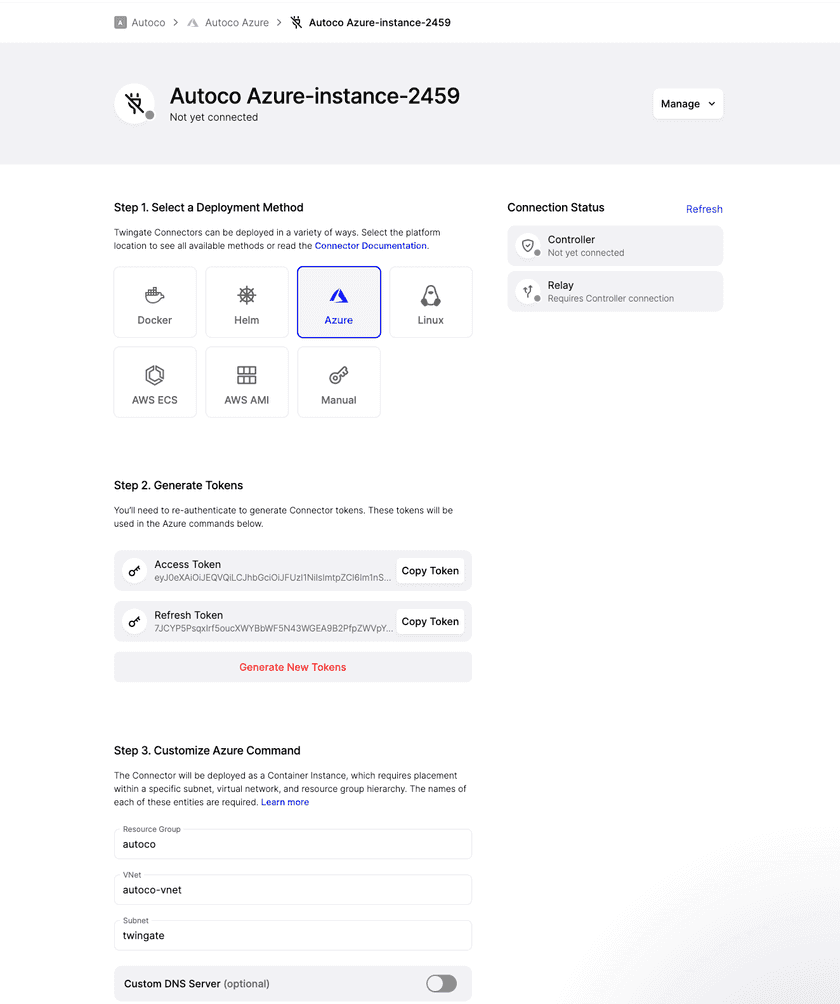Click the 'Step 1. Select a Deployment Method' heading
Viewport: 840px width, 1004px height.
[209, 207]
